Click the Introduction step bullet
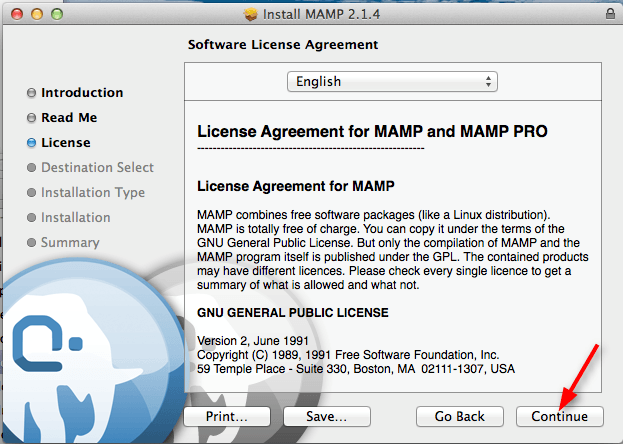 (31, 93)
